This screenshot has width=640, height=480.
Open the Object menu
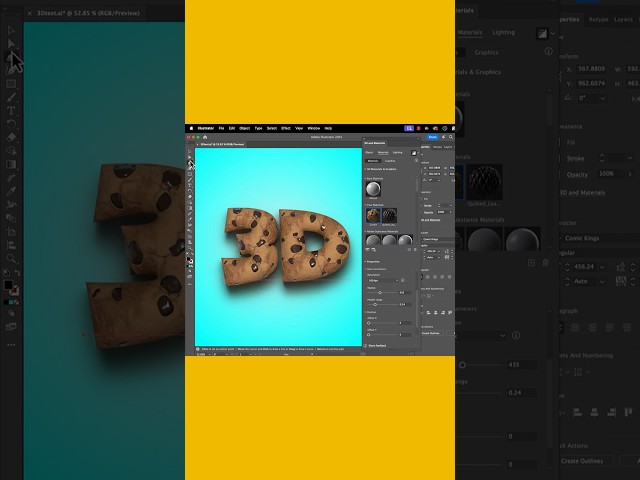[x=244, y=128]
